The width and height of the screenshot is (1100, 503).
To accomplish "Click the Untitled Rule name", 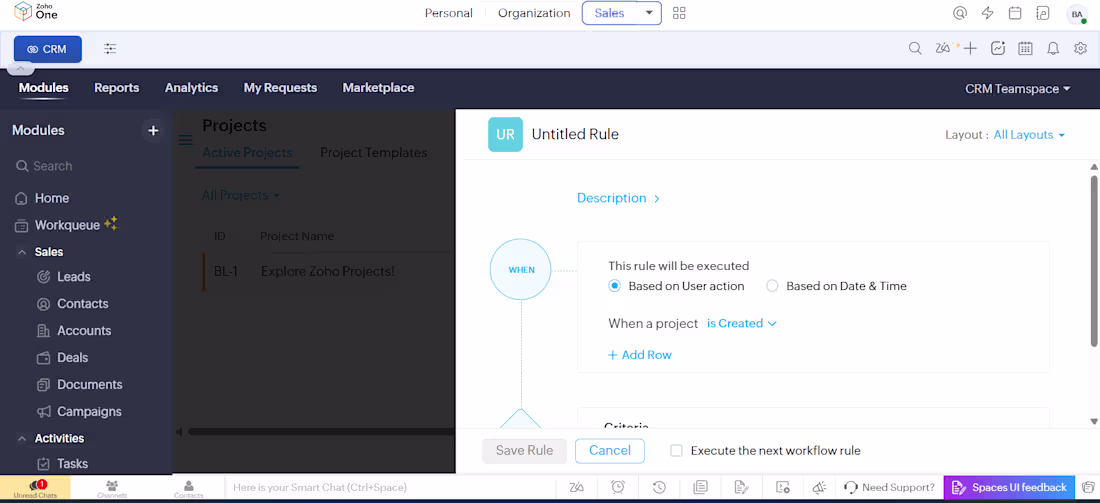I will pos(575,134).
